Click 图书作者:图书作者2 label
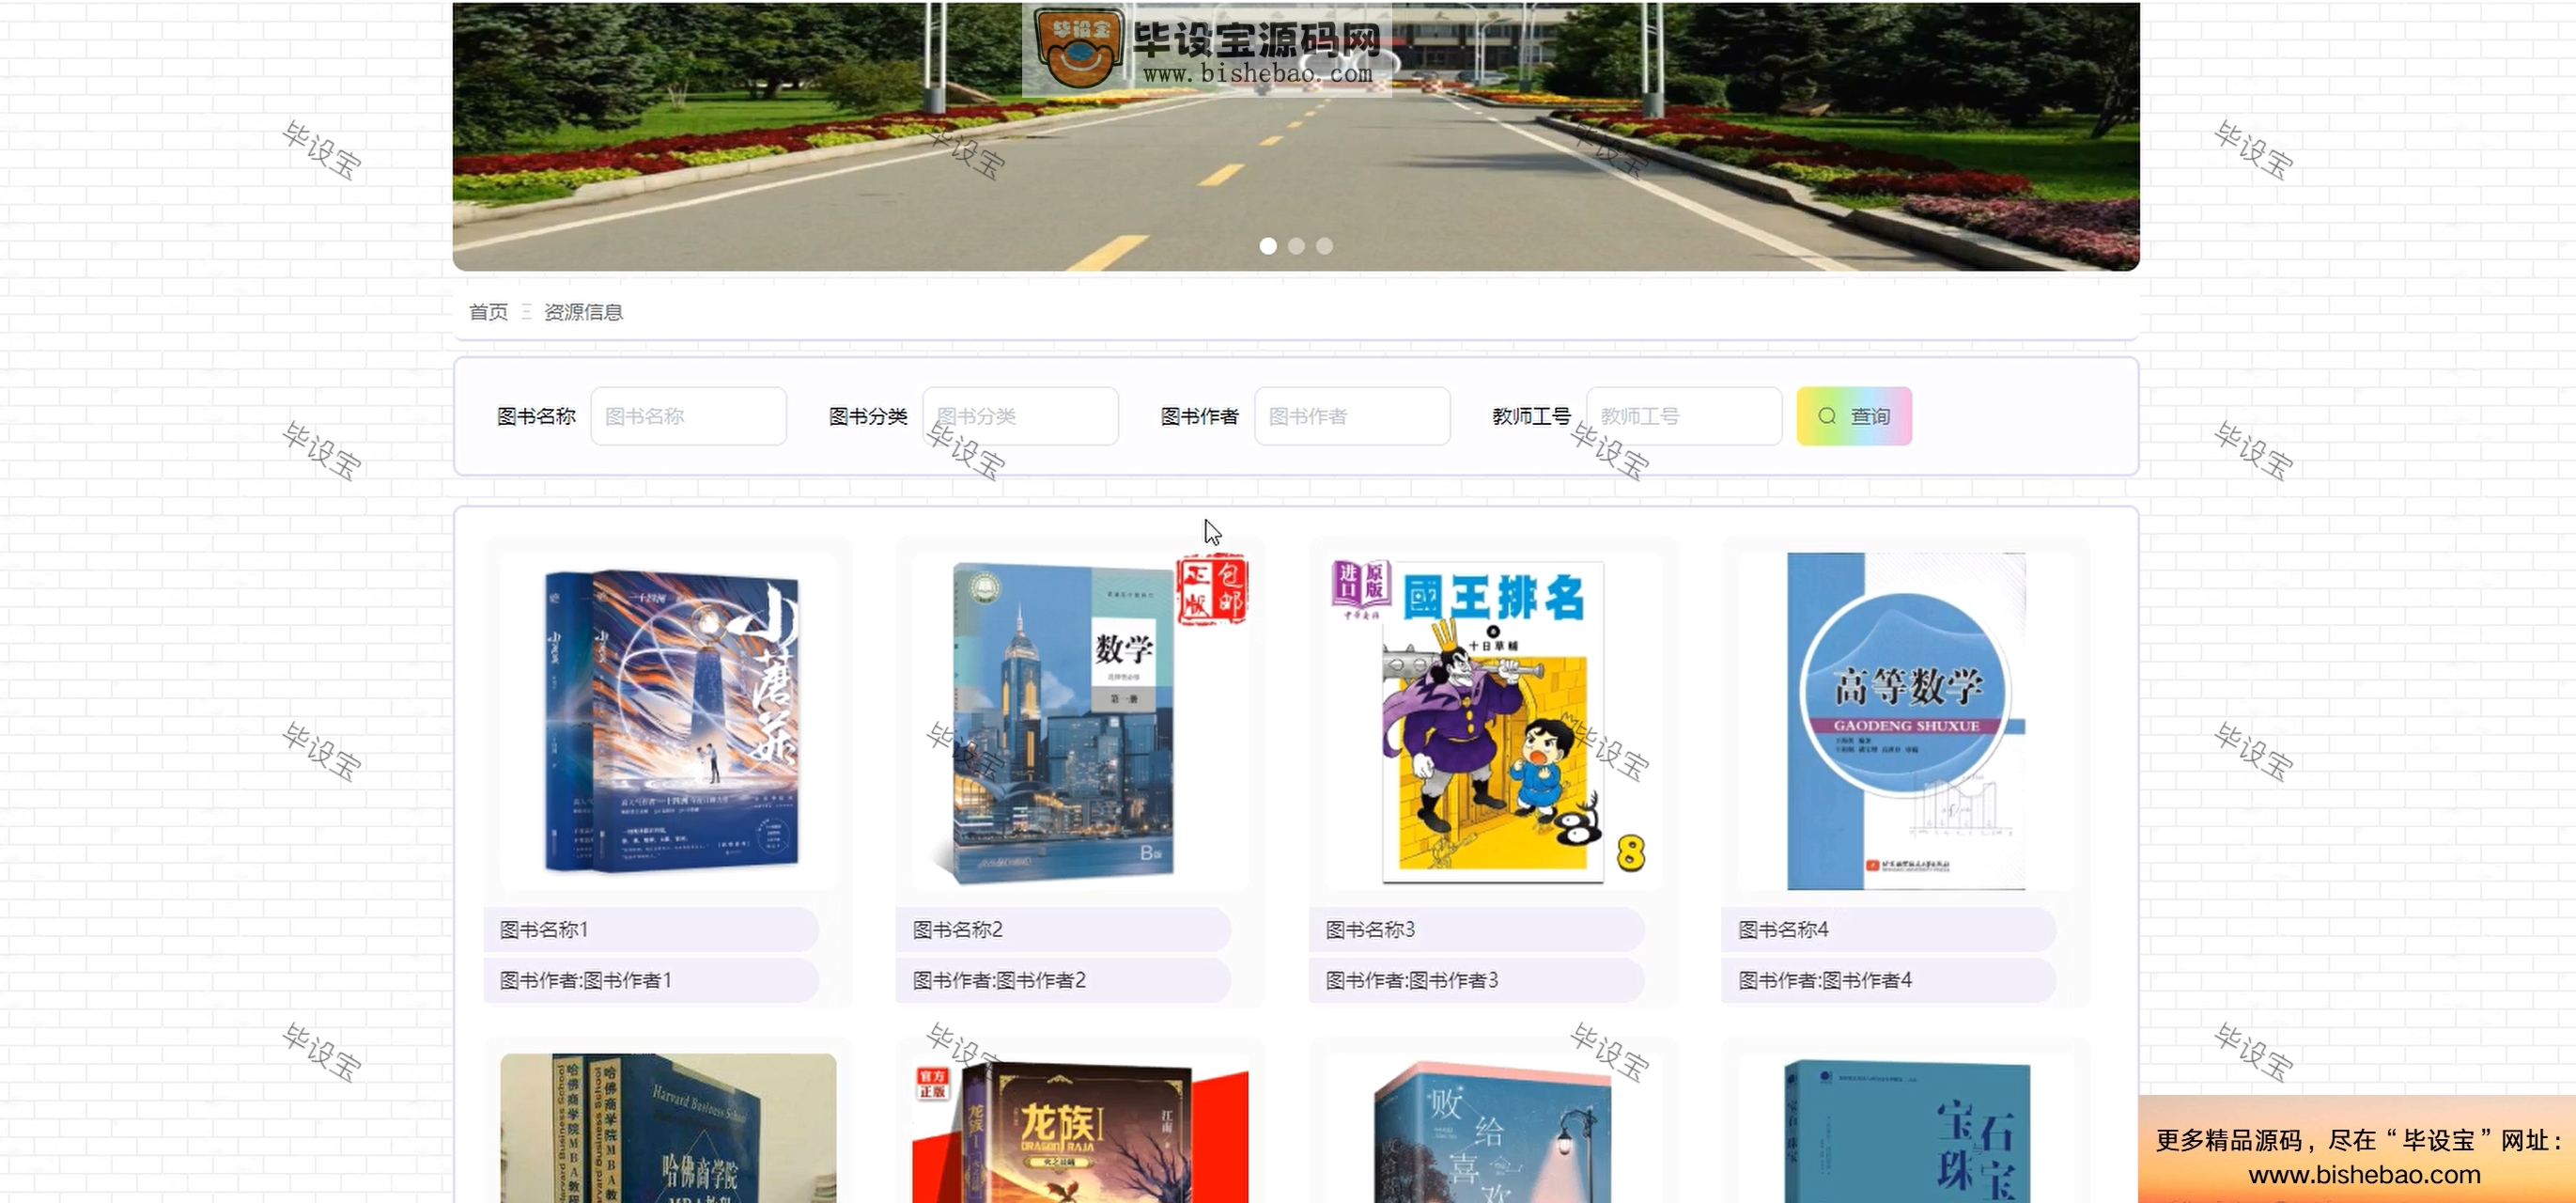Viewport: 2576px width, 1203px height. pos(999,980)
